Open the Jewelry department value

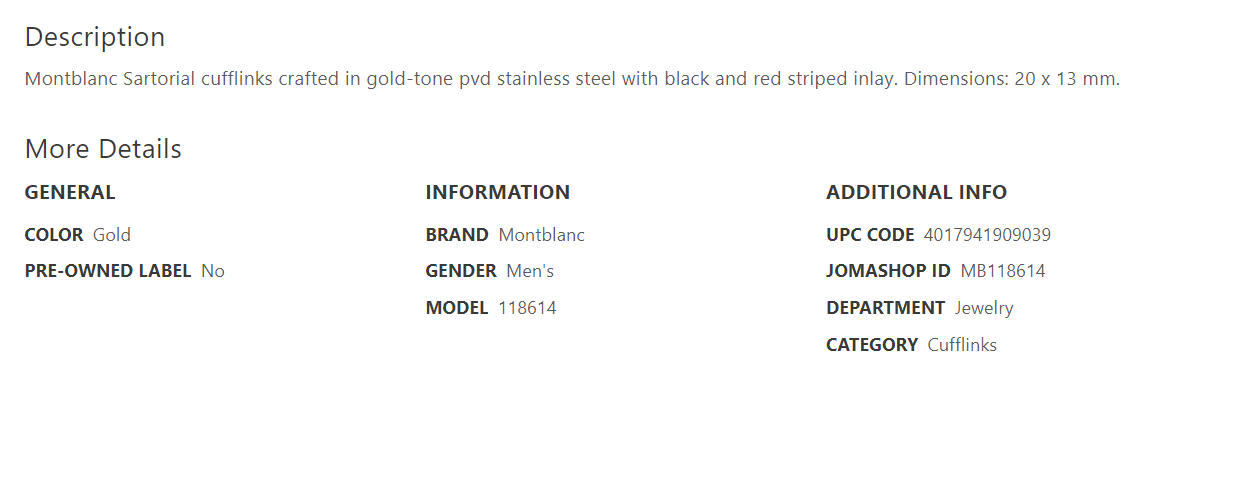984,308
